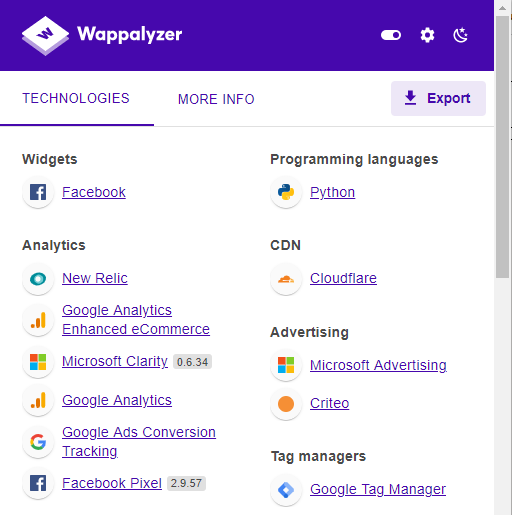Click the Facebook widget icon
Viewport: 512px width, 515px height.
(x=38, y=192)
